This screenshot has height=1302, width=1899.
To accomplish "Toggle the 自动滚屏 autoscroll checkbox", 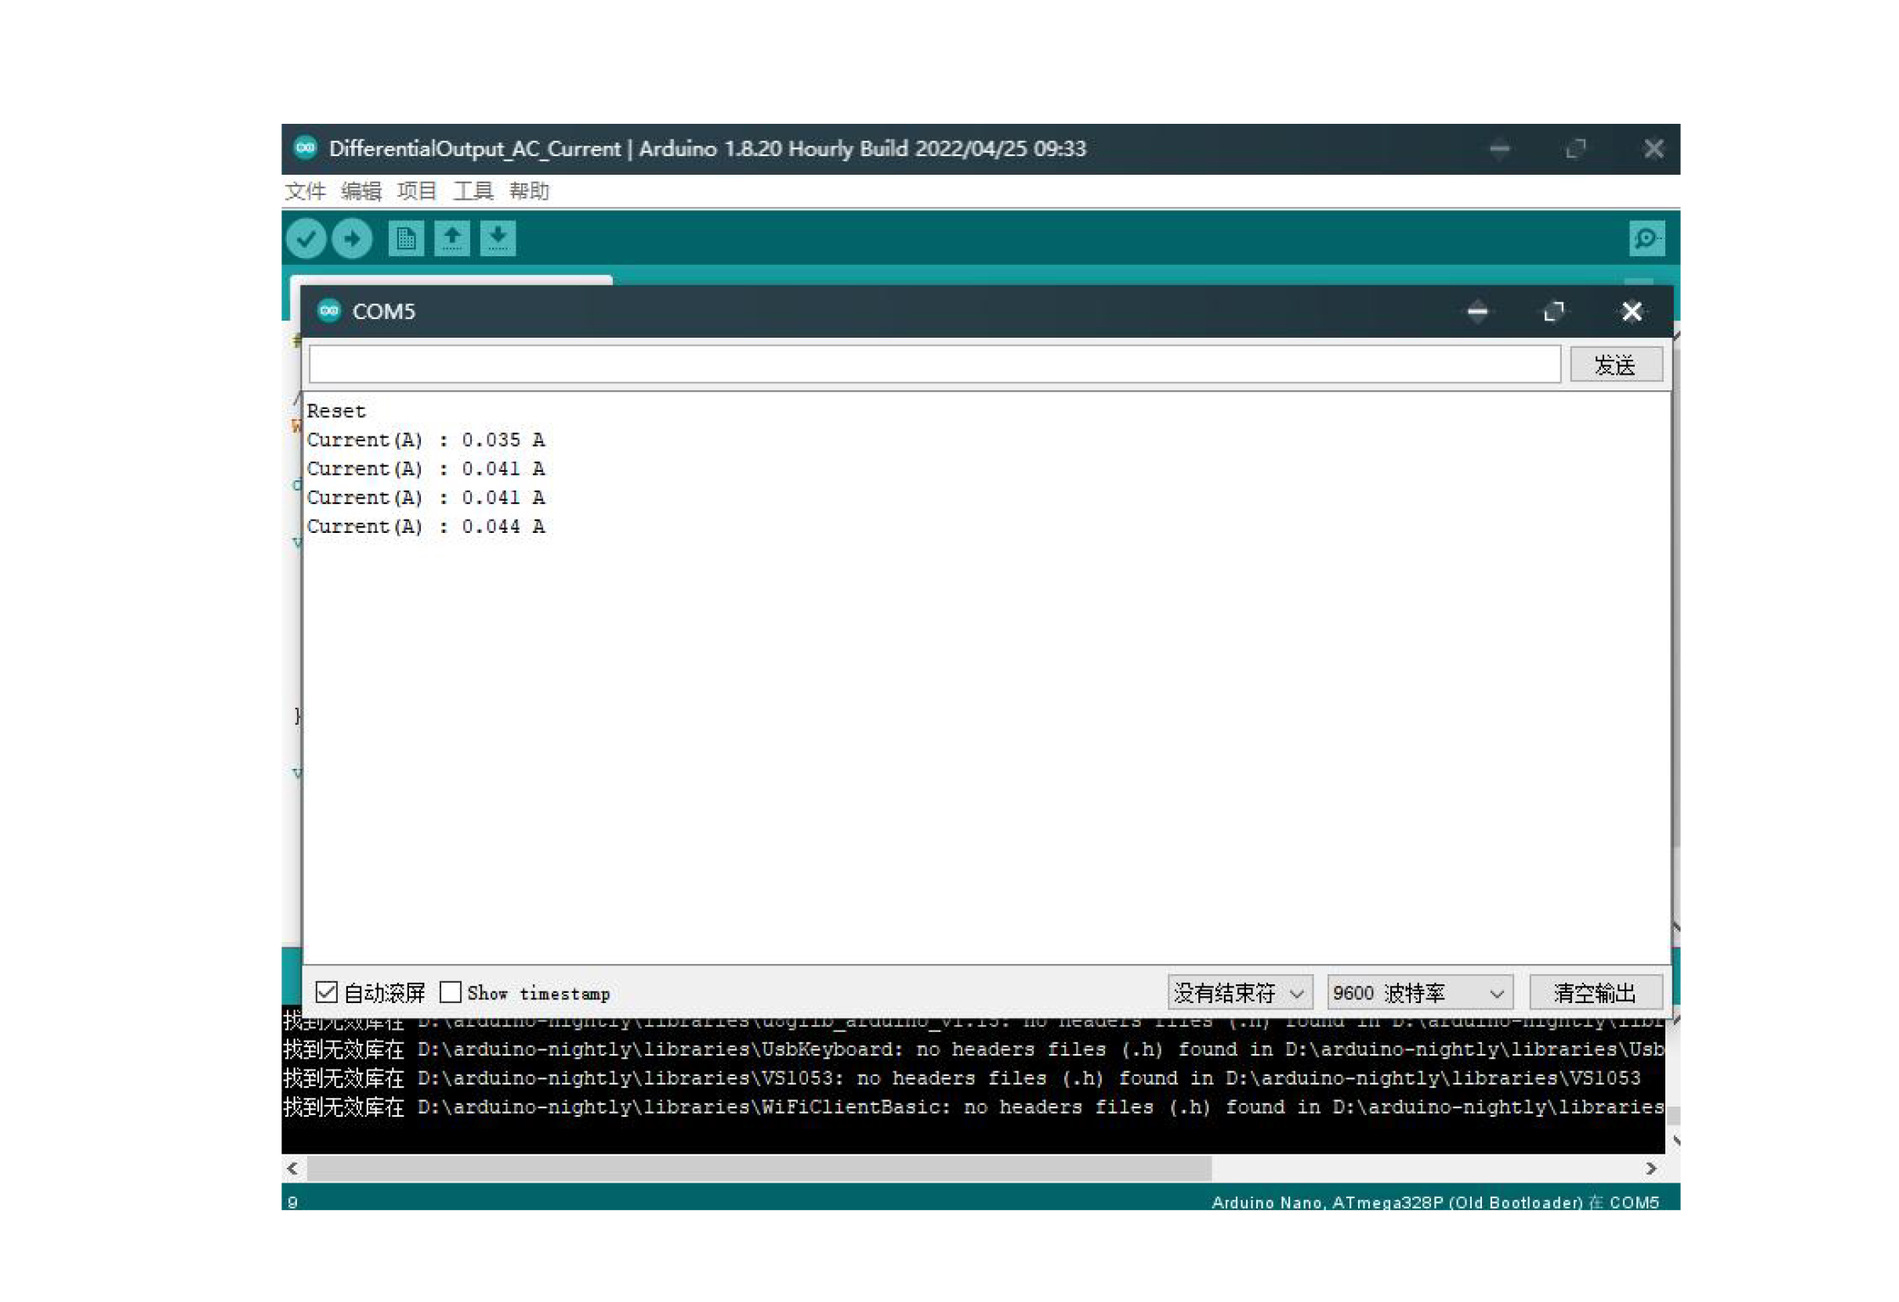I will tap(326, 992).
